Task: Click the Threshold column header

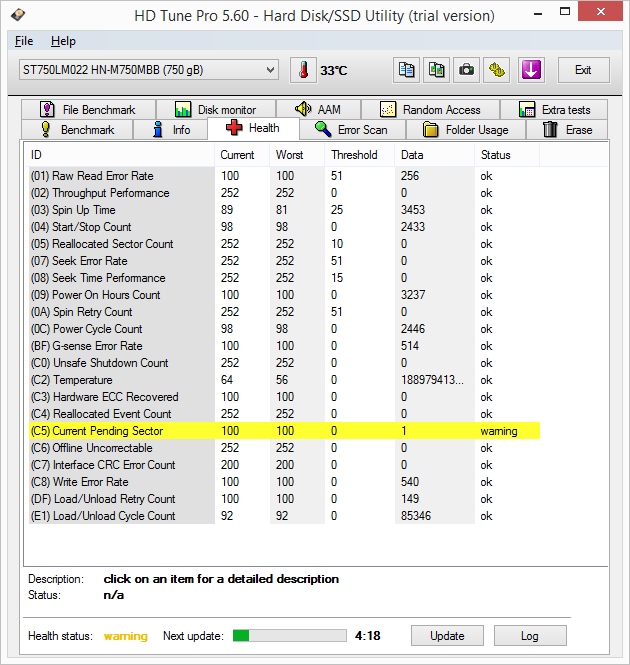Action: [360, 155]
